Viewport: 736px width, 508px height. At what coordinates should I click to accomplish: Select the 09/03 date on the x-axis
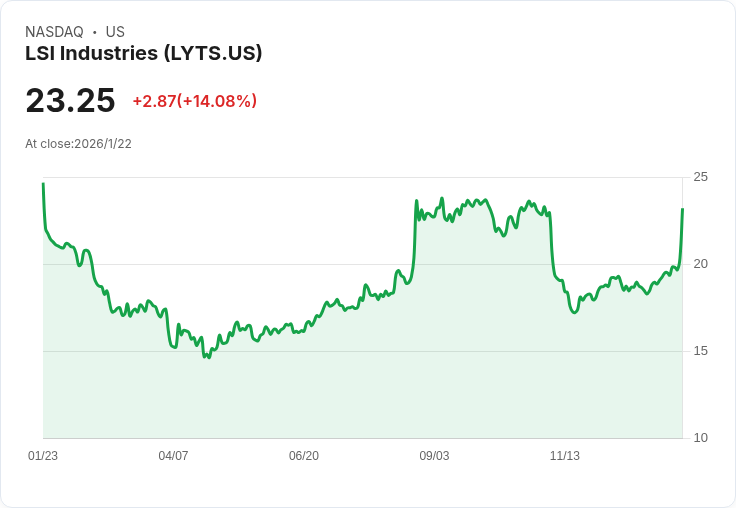coord(434,456)
